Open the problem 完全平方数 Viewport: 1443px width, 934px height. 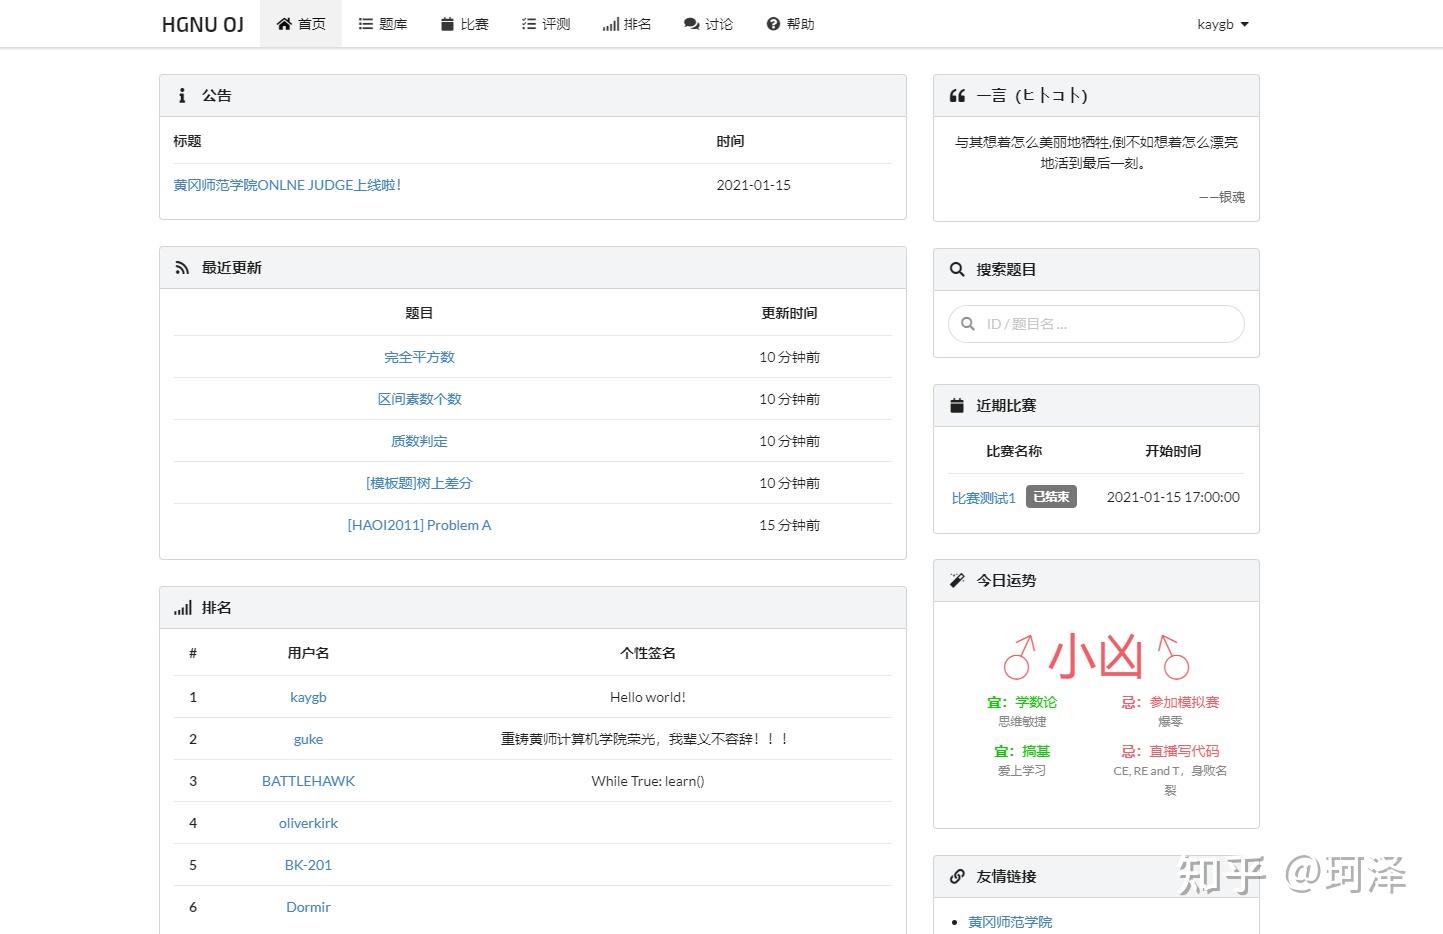click(419, 356)
